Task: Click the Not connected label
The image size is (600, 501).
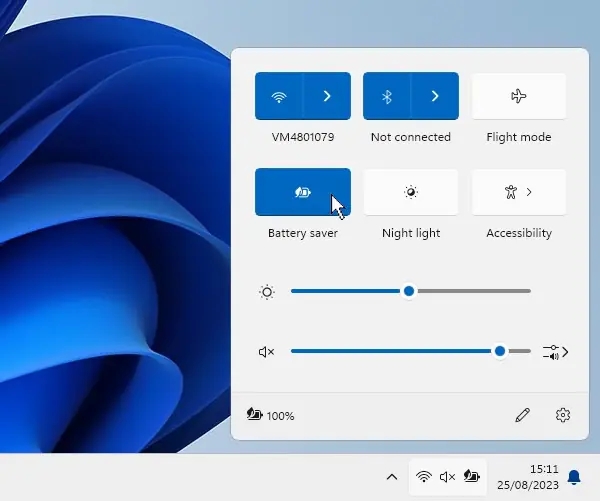Action: tap(411, 137)
